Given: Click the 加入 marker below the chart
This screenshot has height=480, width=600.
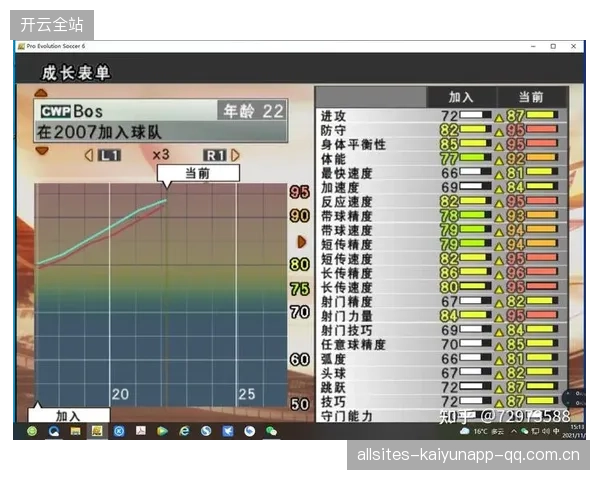Looking at the screenshot, I should coord(68,415).
